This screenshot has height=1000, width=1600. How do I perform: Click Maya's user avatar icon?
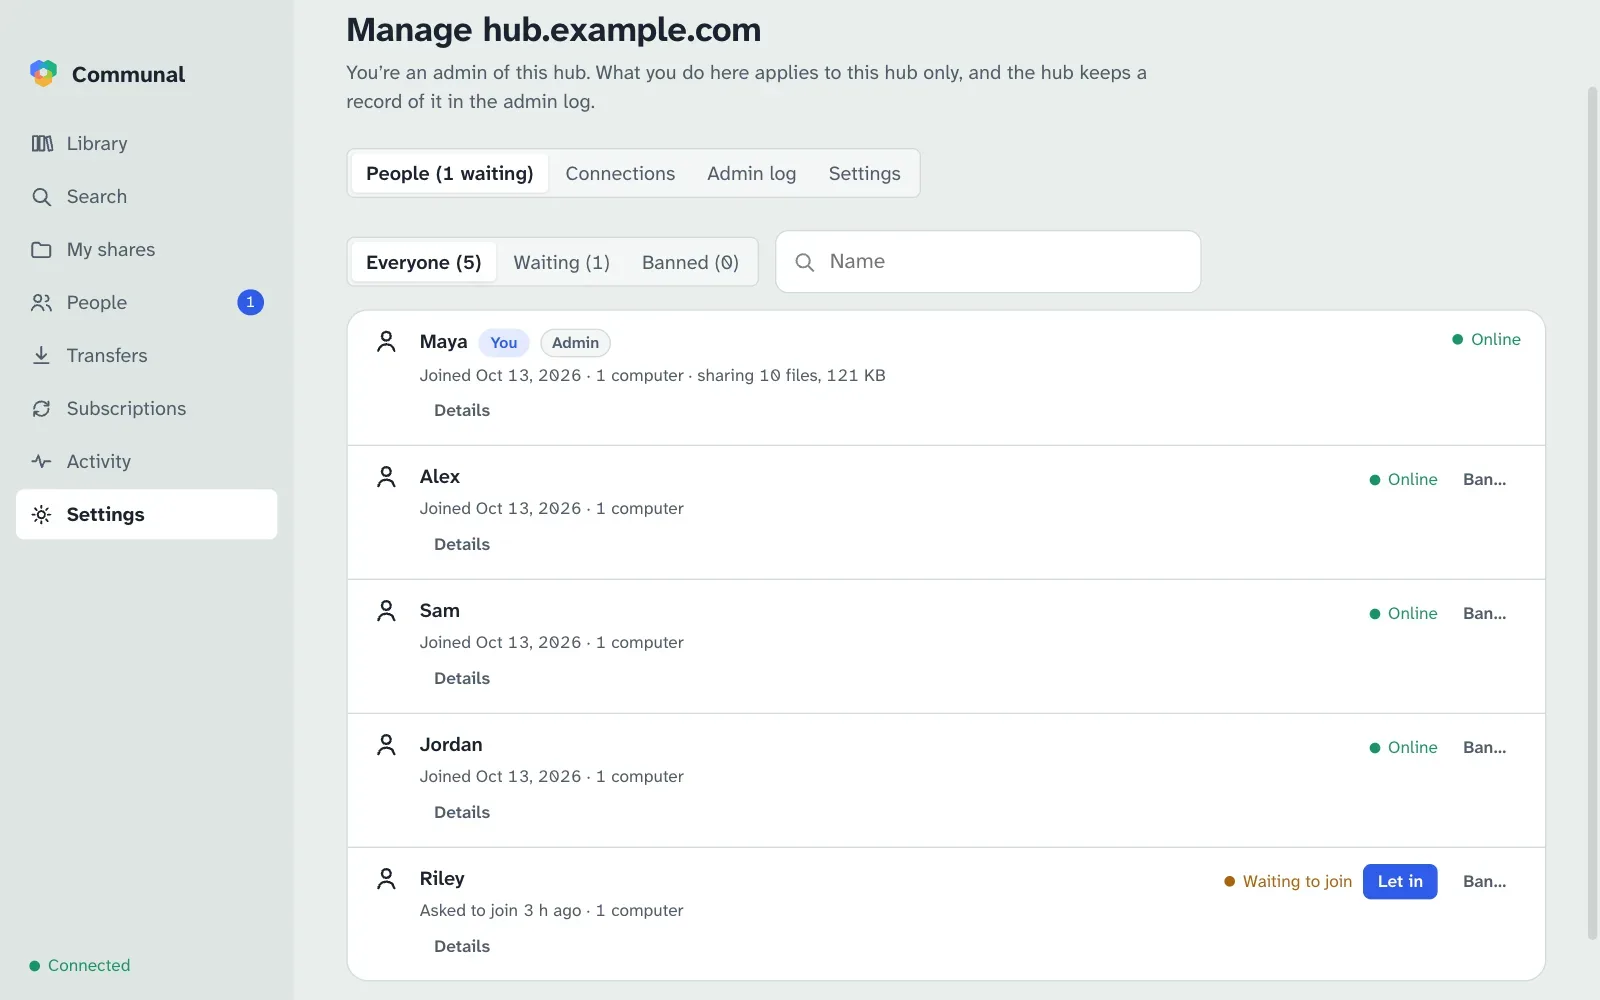[x=386, y=342]
